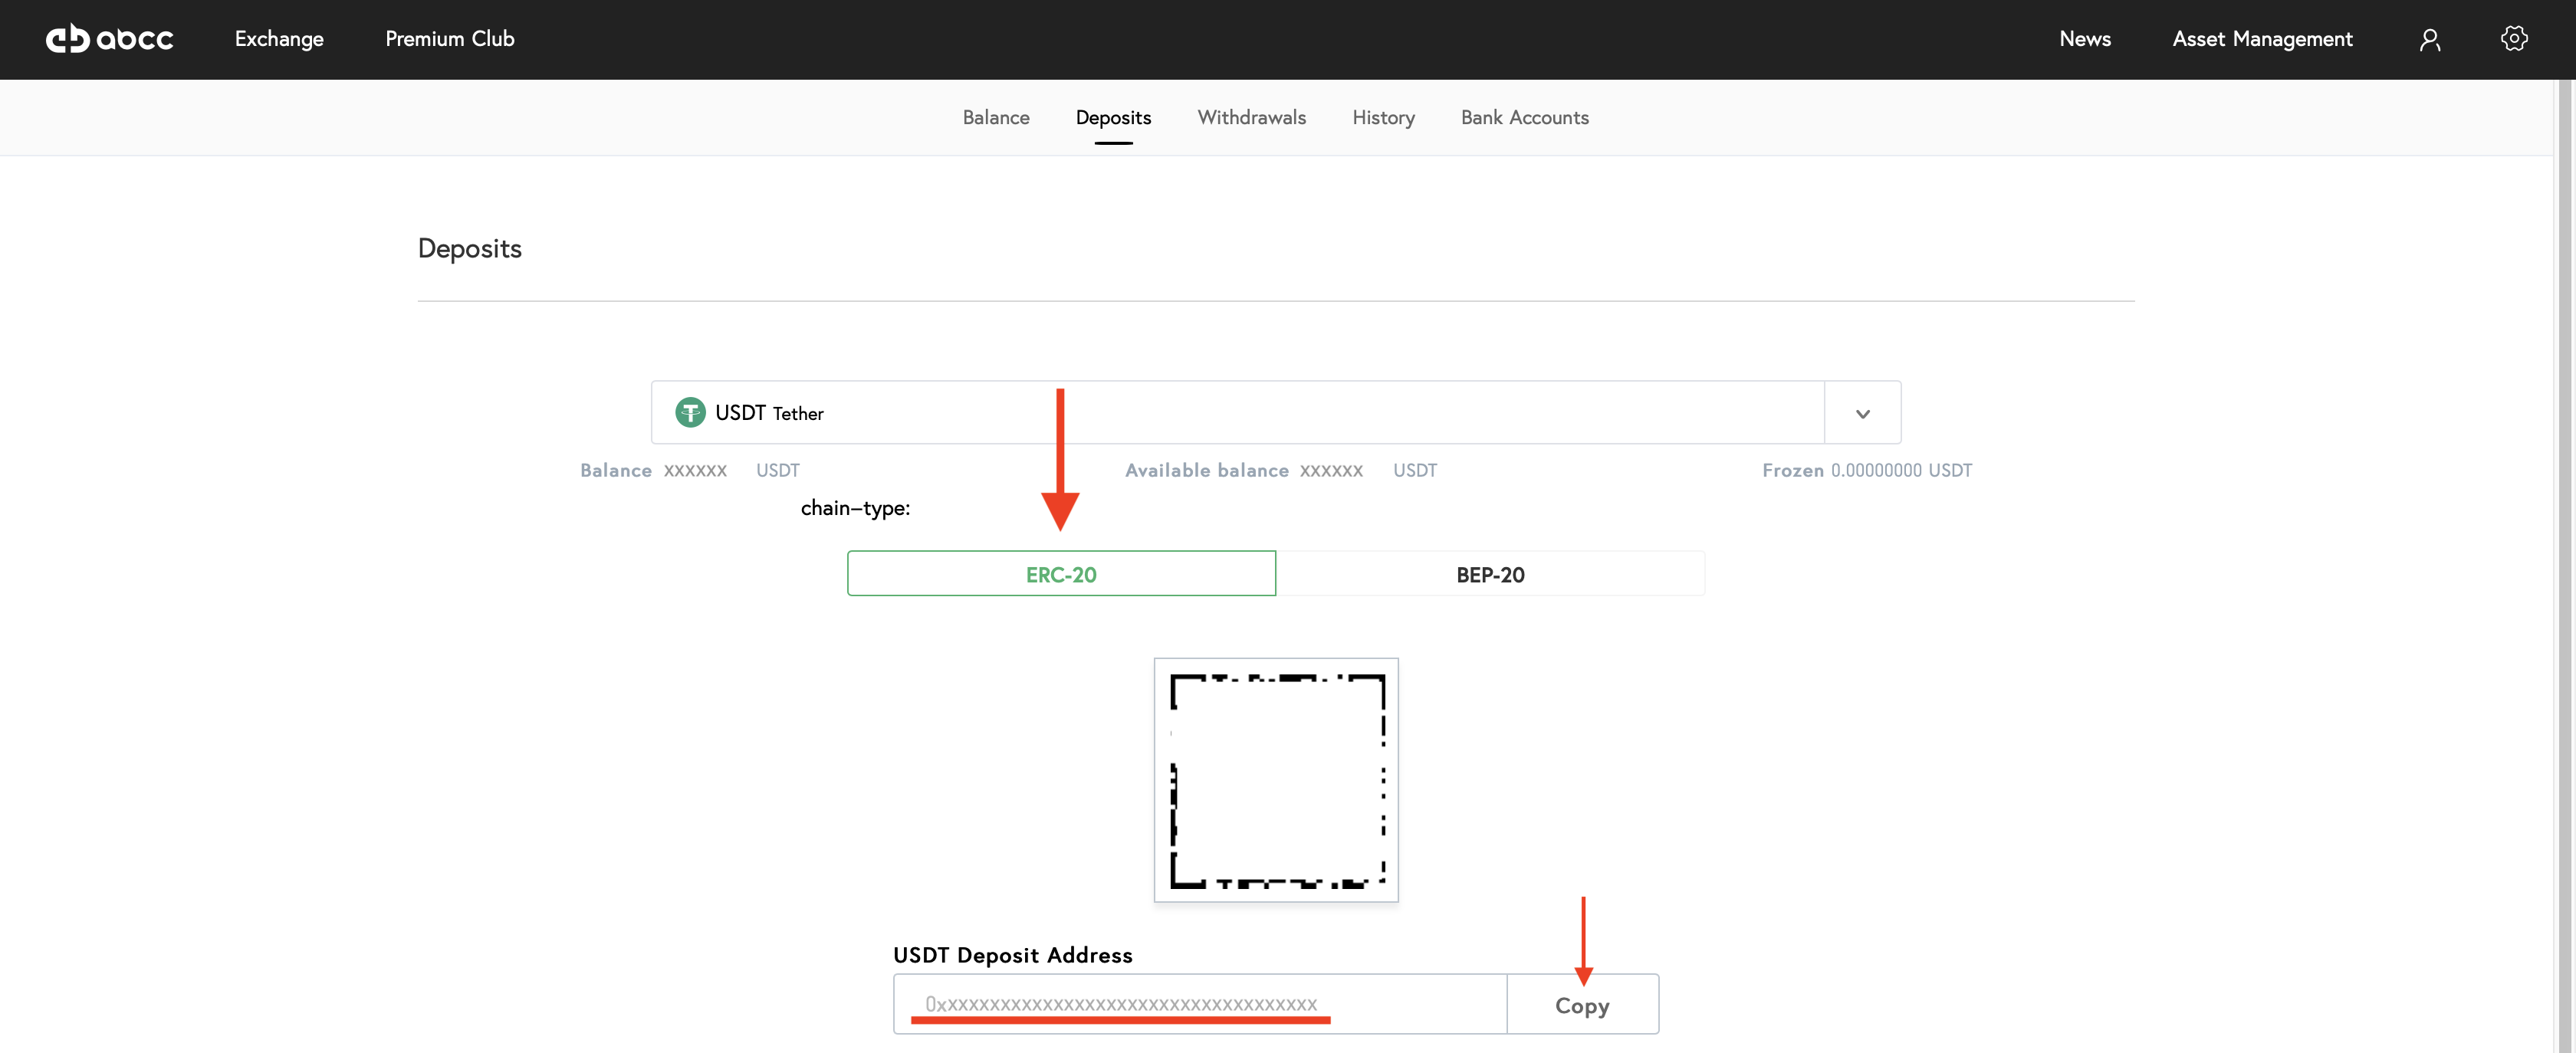
Task: Click the ABCC logo
Action: click(110, 39)
